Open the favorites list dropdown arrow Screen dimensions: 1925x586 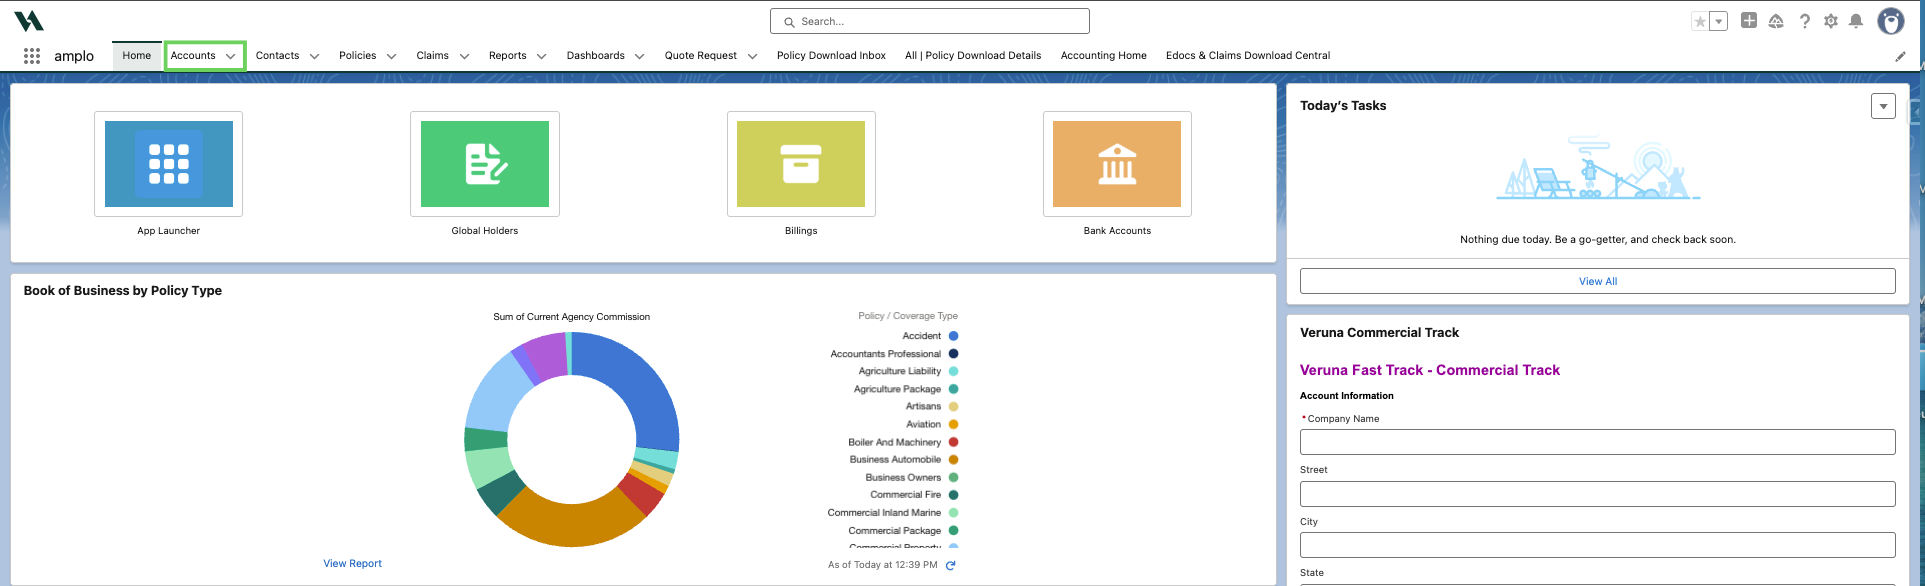point(1719,21)
